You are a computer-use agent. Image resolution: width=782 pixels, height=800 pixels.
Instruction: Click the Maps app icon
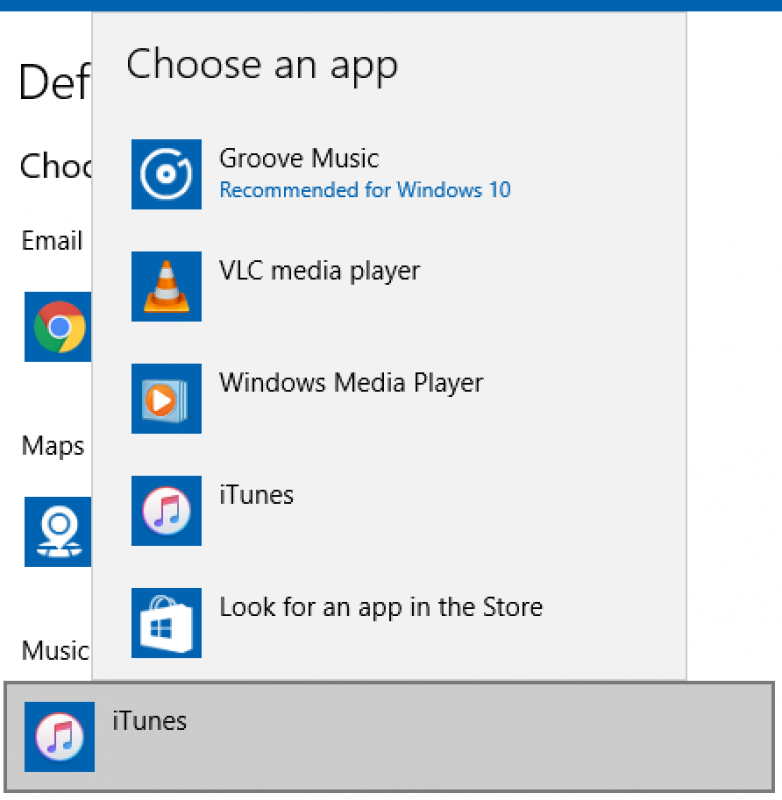point(58,532)
